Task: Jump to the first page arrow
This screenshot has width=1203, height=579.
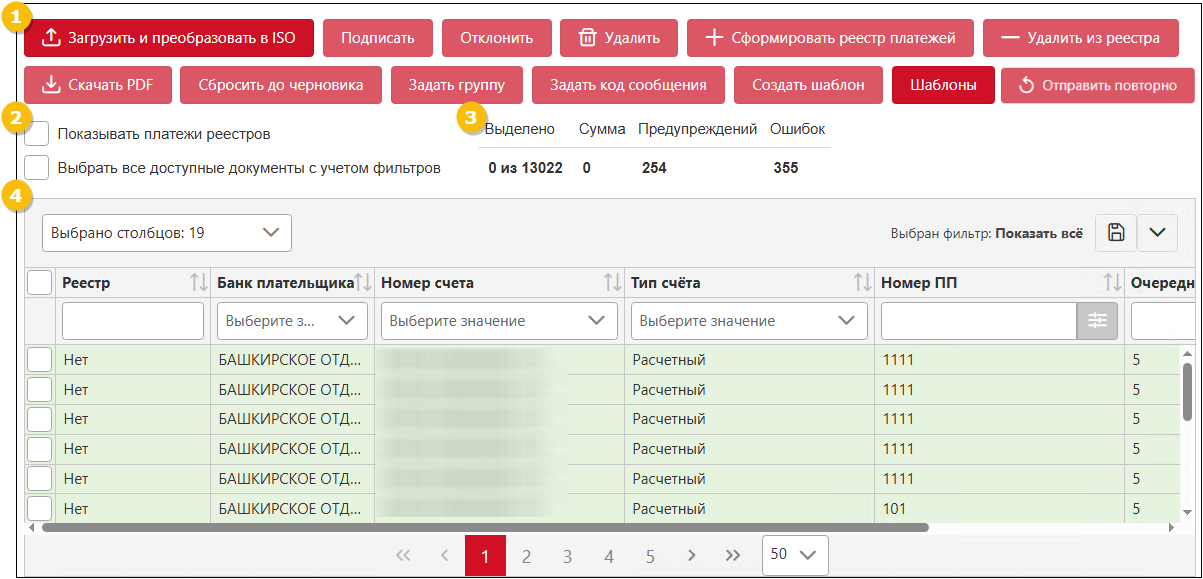Action: 403,556
